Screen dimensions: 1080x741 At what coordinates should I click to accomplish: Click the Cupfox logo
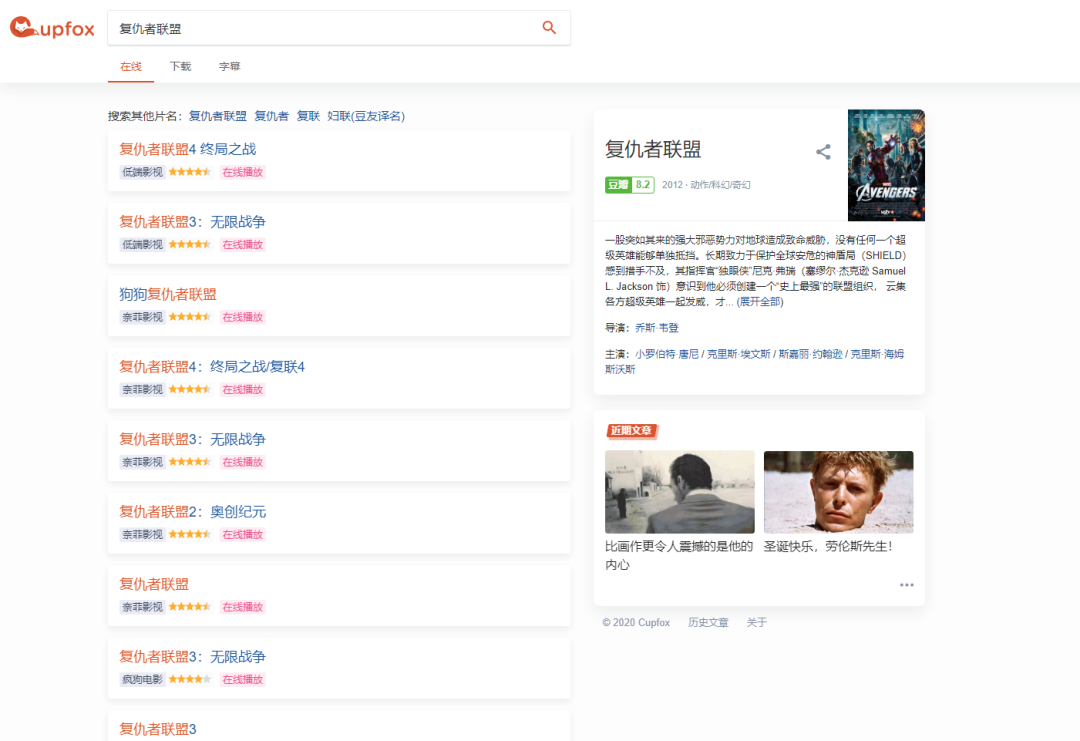point(52,28)
